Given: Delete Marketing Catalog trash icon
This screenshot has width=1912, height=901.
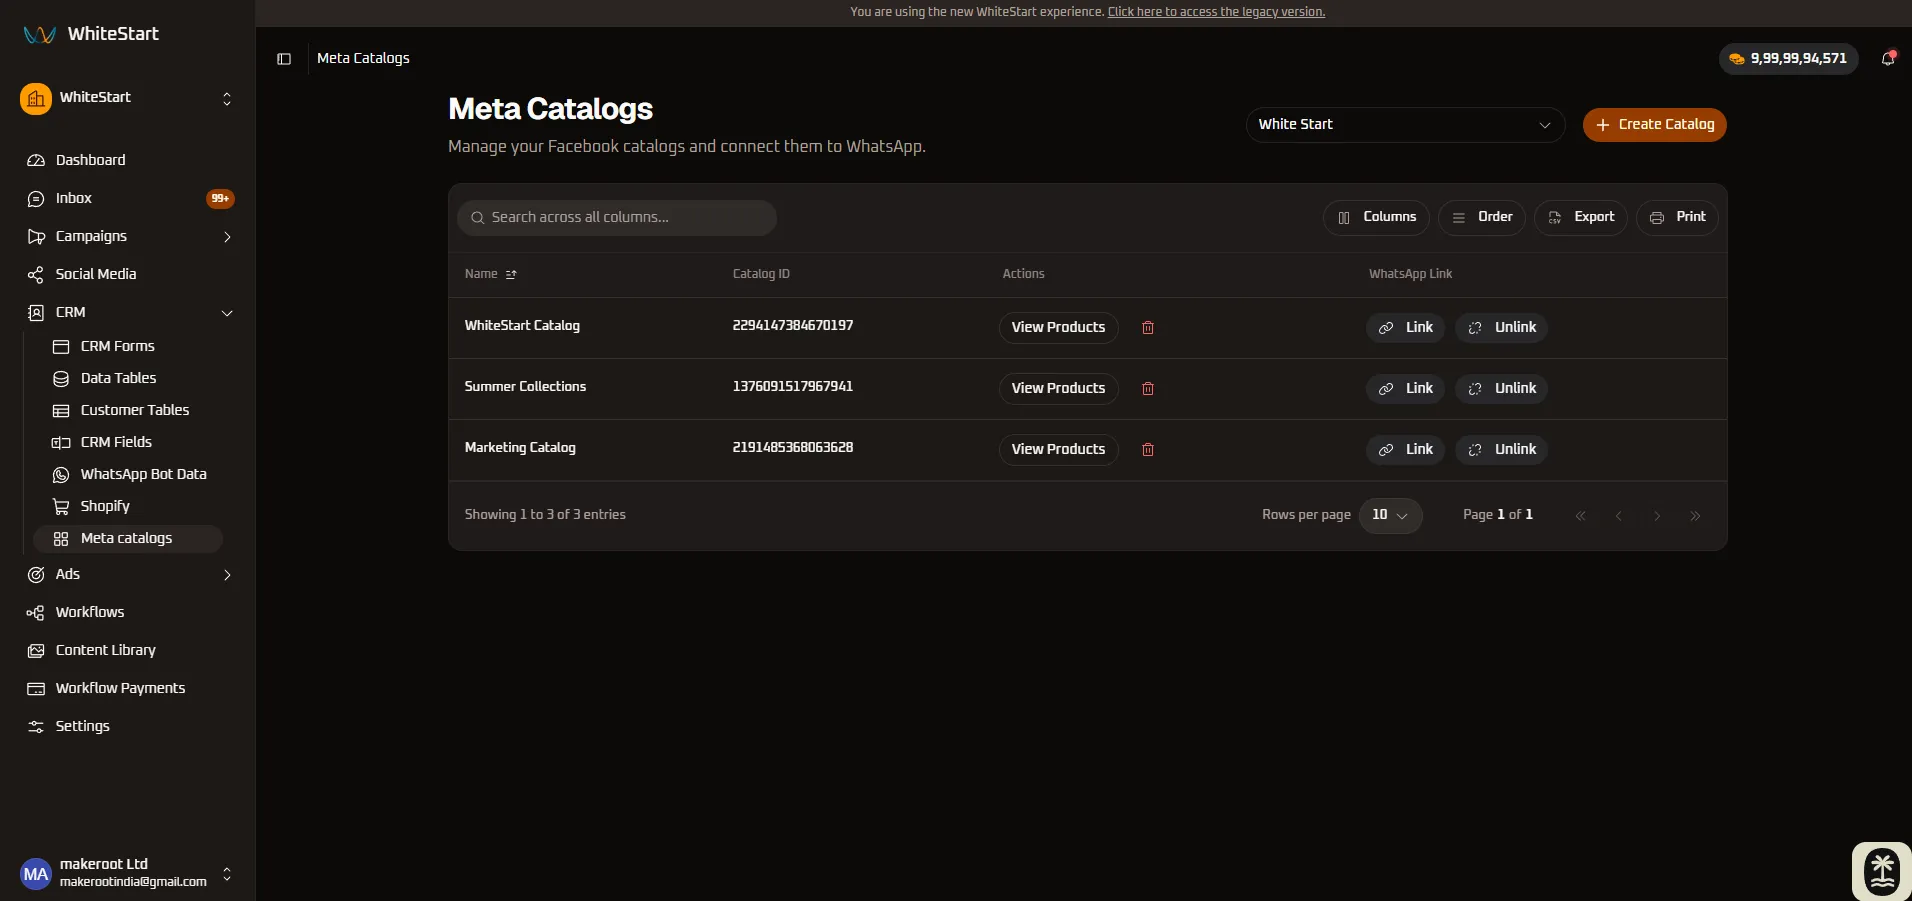Looking at the screenshot, I should click(x=1148, y=450).
